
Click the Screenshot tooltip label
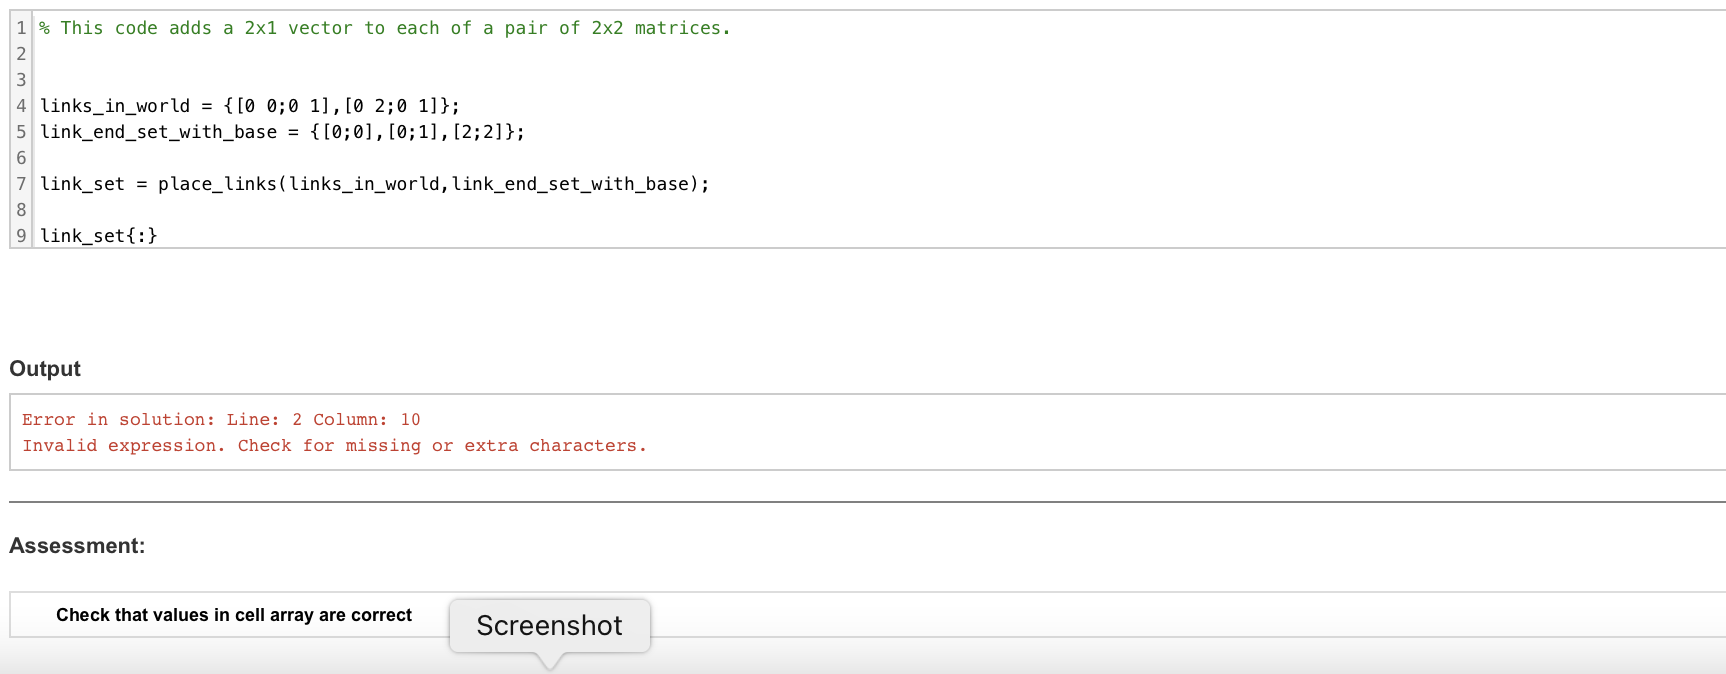[x=550, y=626]
